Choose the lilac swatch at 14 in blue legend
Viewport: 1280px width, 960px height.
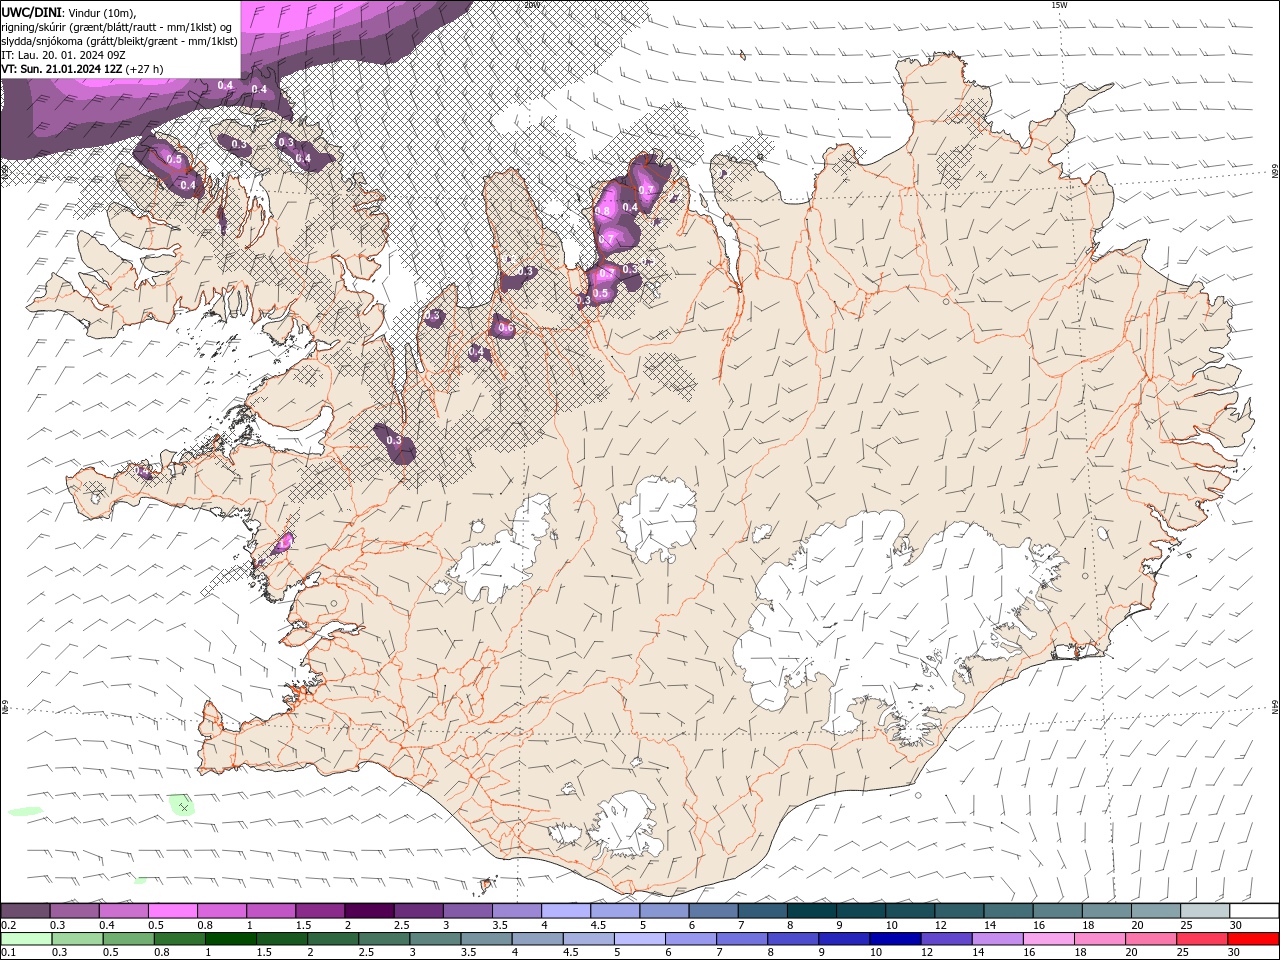pyautogui.click(x=996, y=939)
